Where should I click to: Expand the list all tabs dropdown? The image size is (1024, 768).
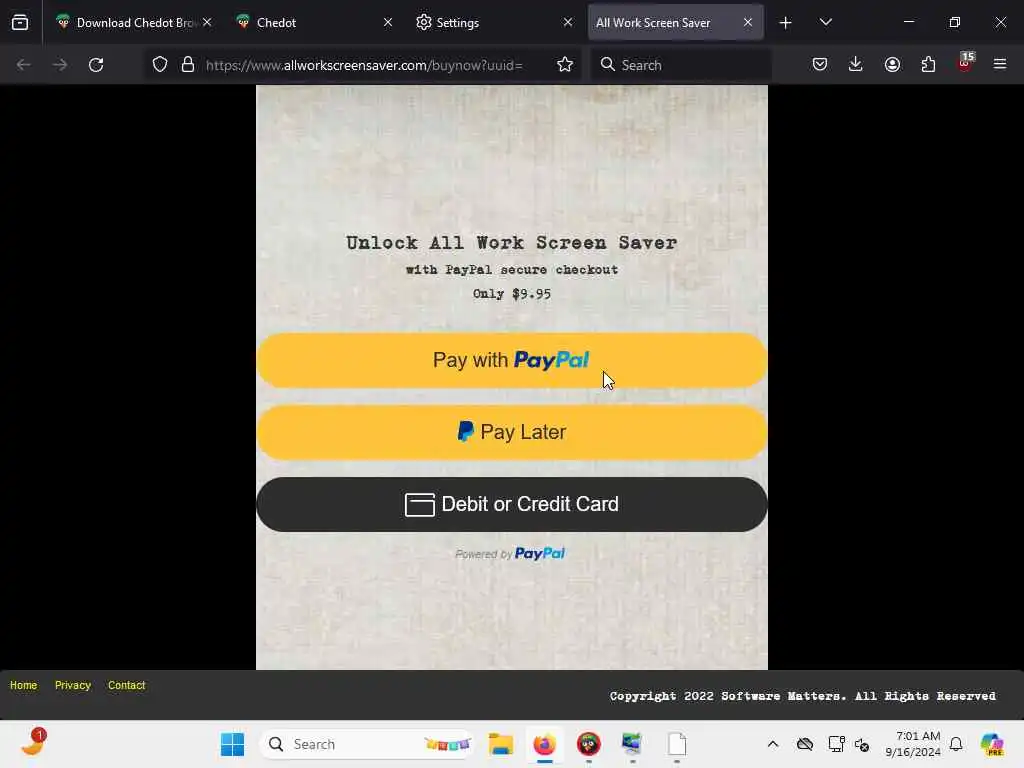tap(826, 22)
